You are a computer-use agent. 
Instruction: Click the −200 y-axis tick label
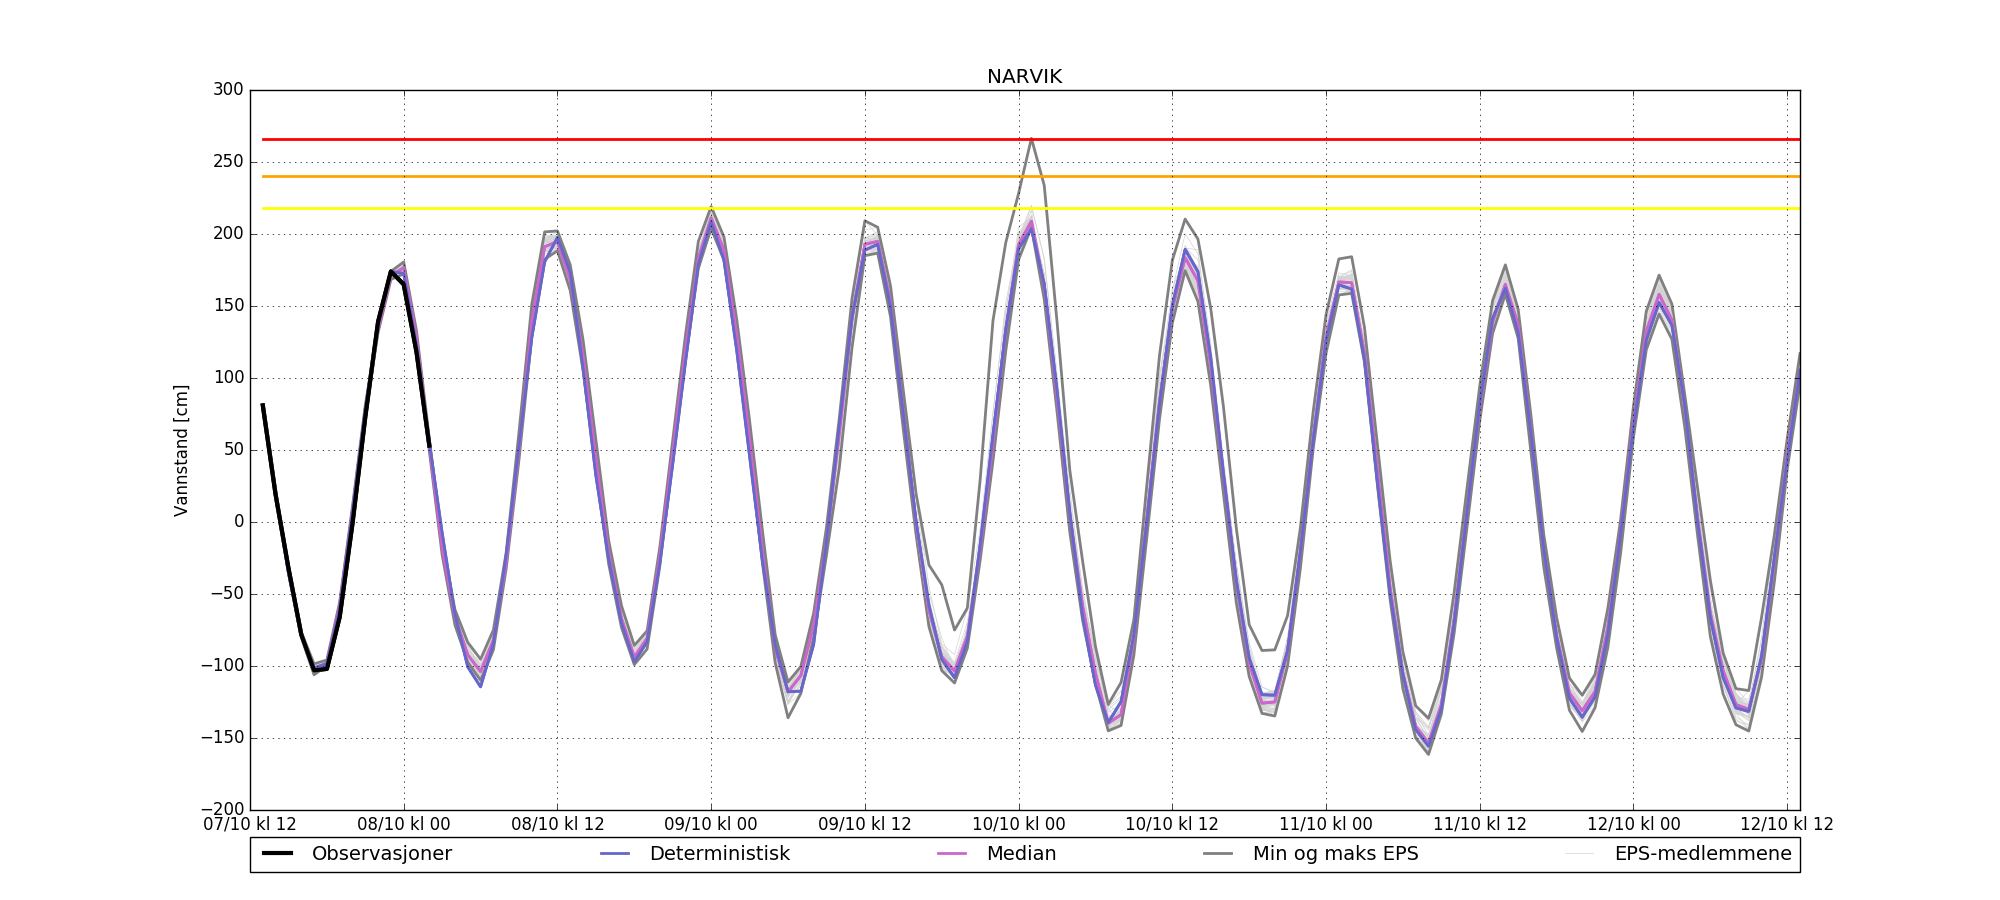coord(222,809)
